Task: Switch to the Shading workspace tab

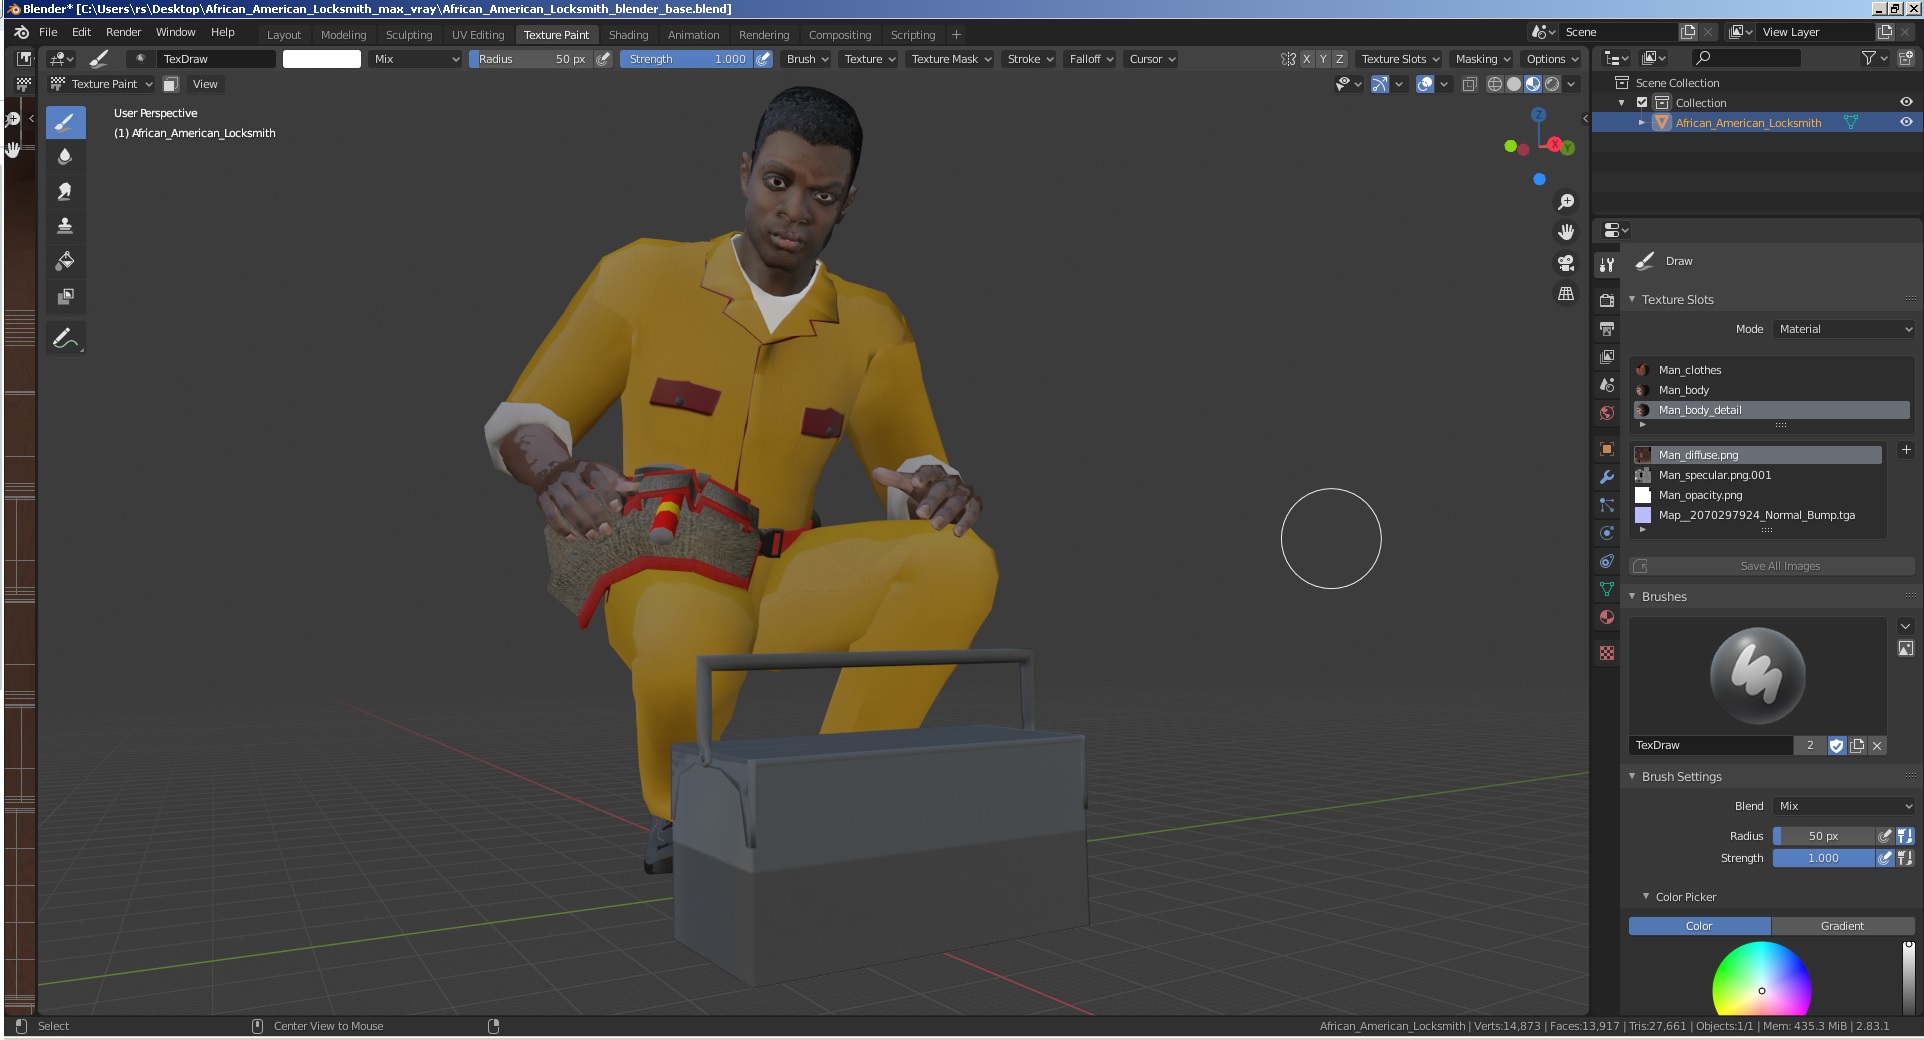Action: pos(628,35)
